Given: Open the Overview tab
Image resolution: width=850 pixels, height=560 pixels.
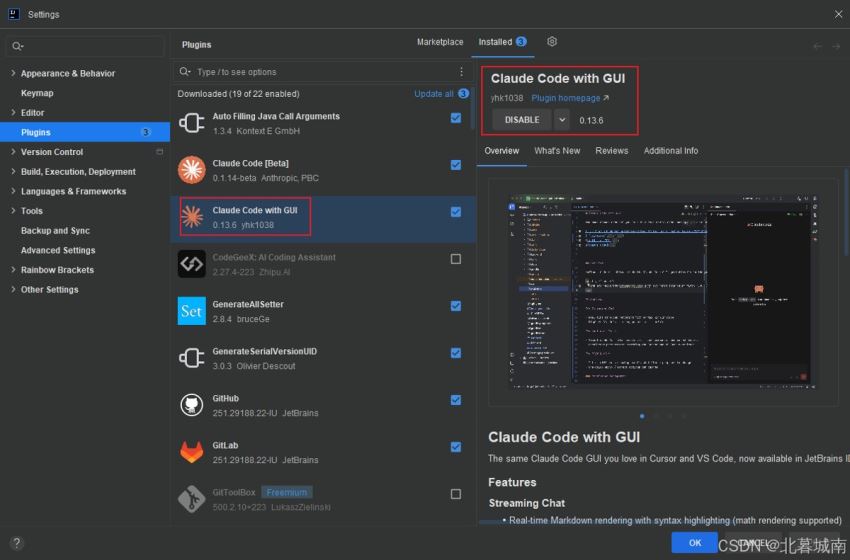Looking at the screenshot, I should 501,151.
